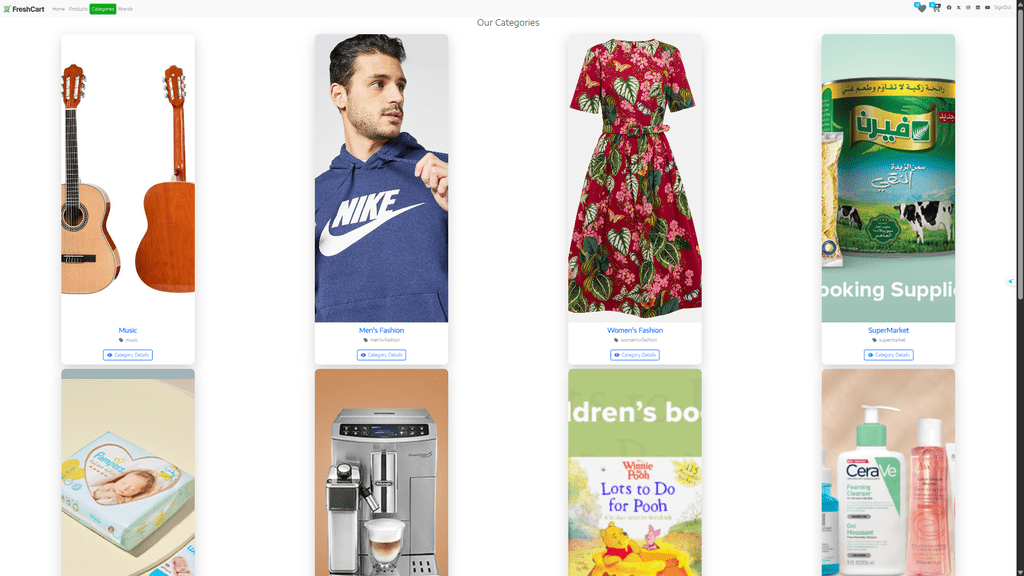This screenshot has height=576, width=1024.
Task: Open the wishlist heart icon
Action: pyautogui.click(x=921, y=8)
